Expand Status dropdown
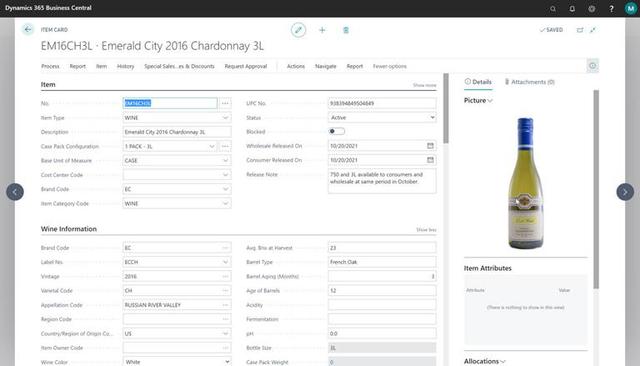The width and height of the screenshot is (640, 366). coord(432,118)
